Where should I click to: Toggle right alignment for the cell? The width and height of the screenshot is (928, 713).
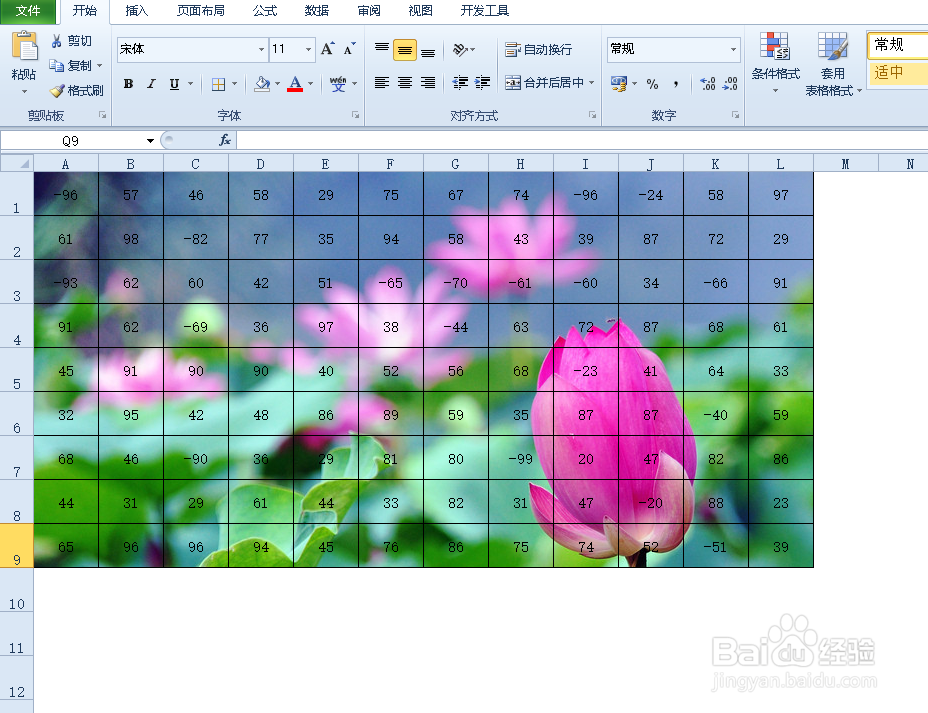click(427, 84)
